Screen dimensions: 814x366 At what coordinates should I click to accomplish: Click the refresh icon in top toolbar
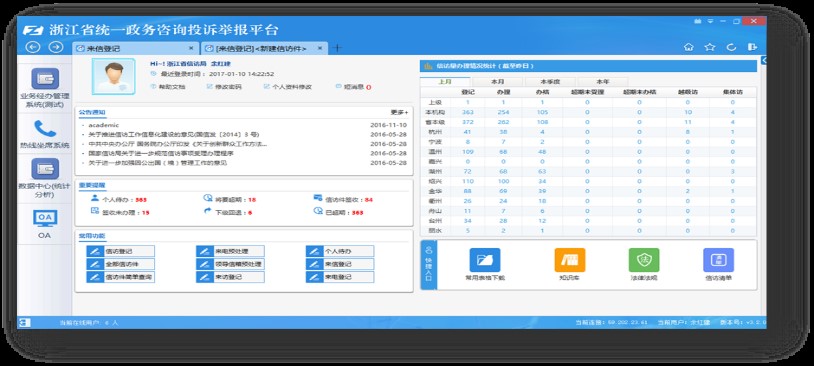[x=731, y=47]
